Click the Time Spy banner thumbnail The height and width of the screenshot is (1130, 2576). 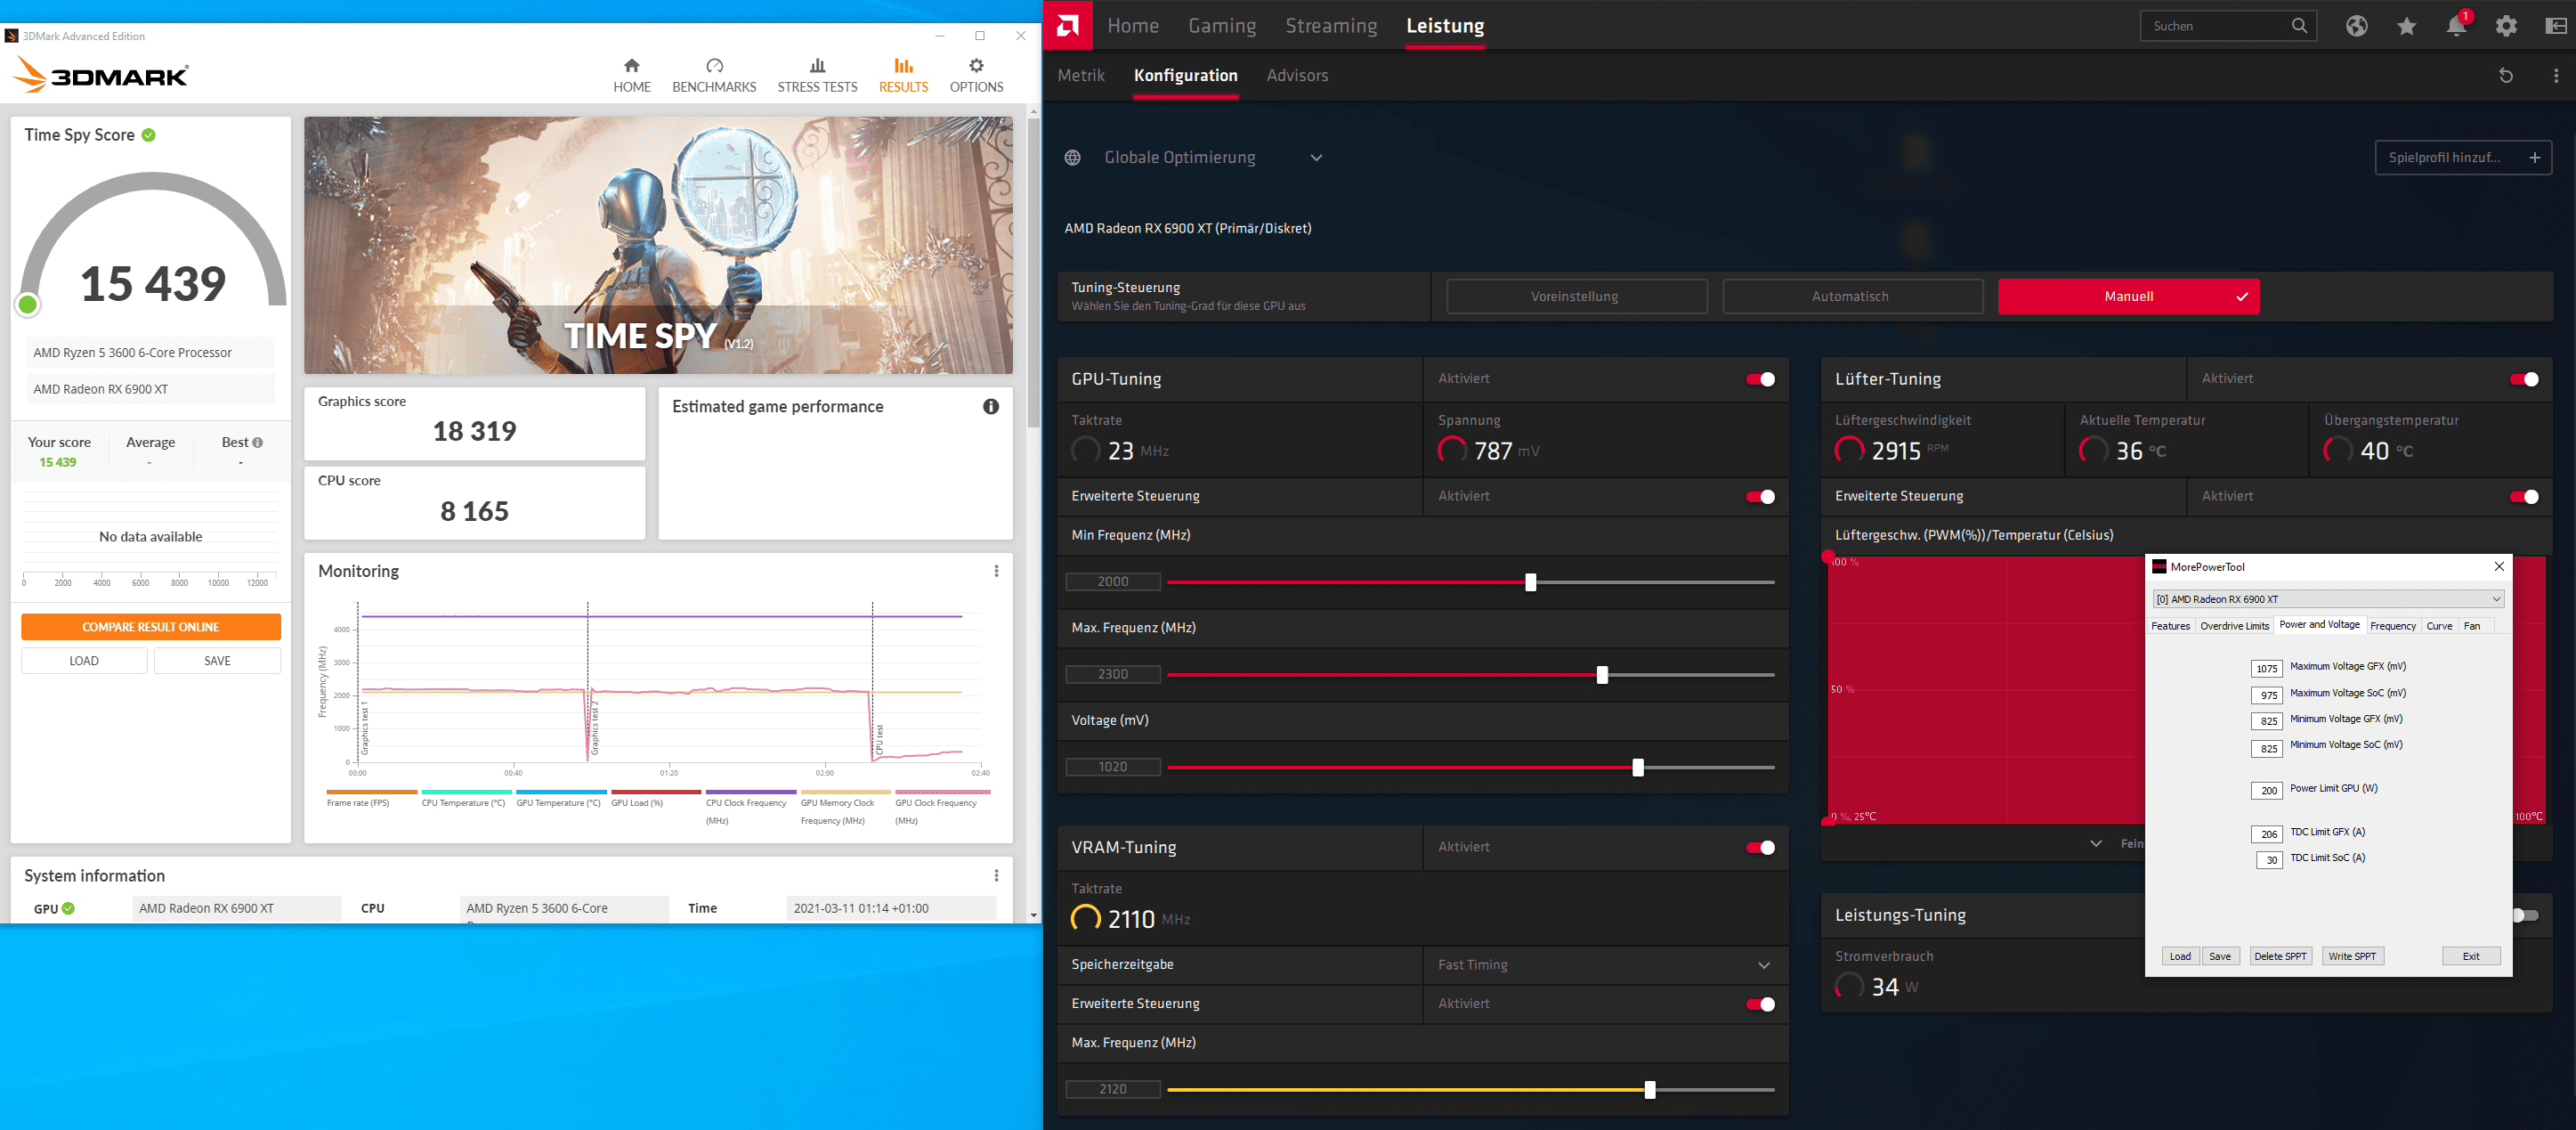coord(658,245)
